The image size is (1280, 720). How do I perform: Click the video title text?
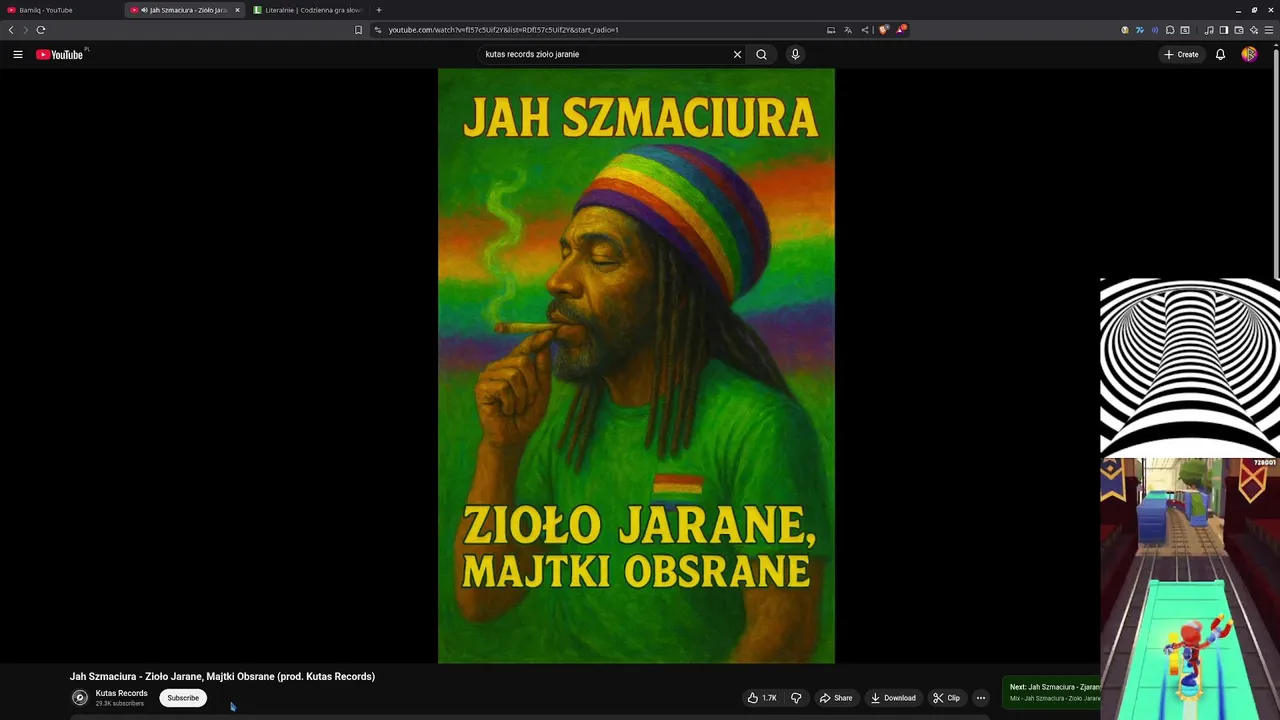222,677
